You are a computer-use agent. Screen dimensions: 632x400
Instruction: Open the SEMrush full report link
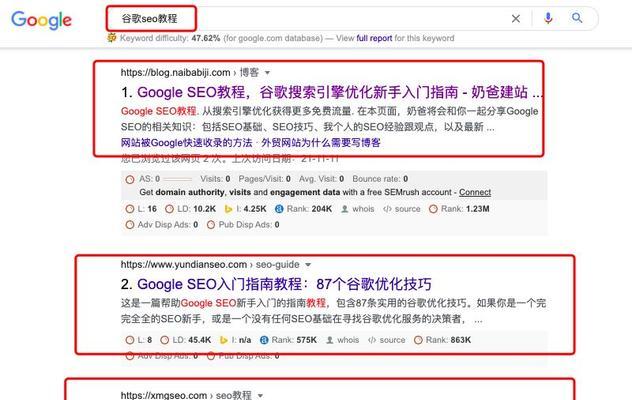pos(374,38)
